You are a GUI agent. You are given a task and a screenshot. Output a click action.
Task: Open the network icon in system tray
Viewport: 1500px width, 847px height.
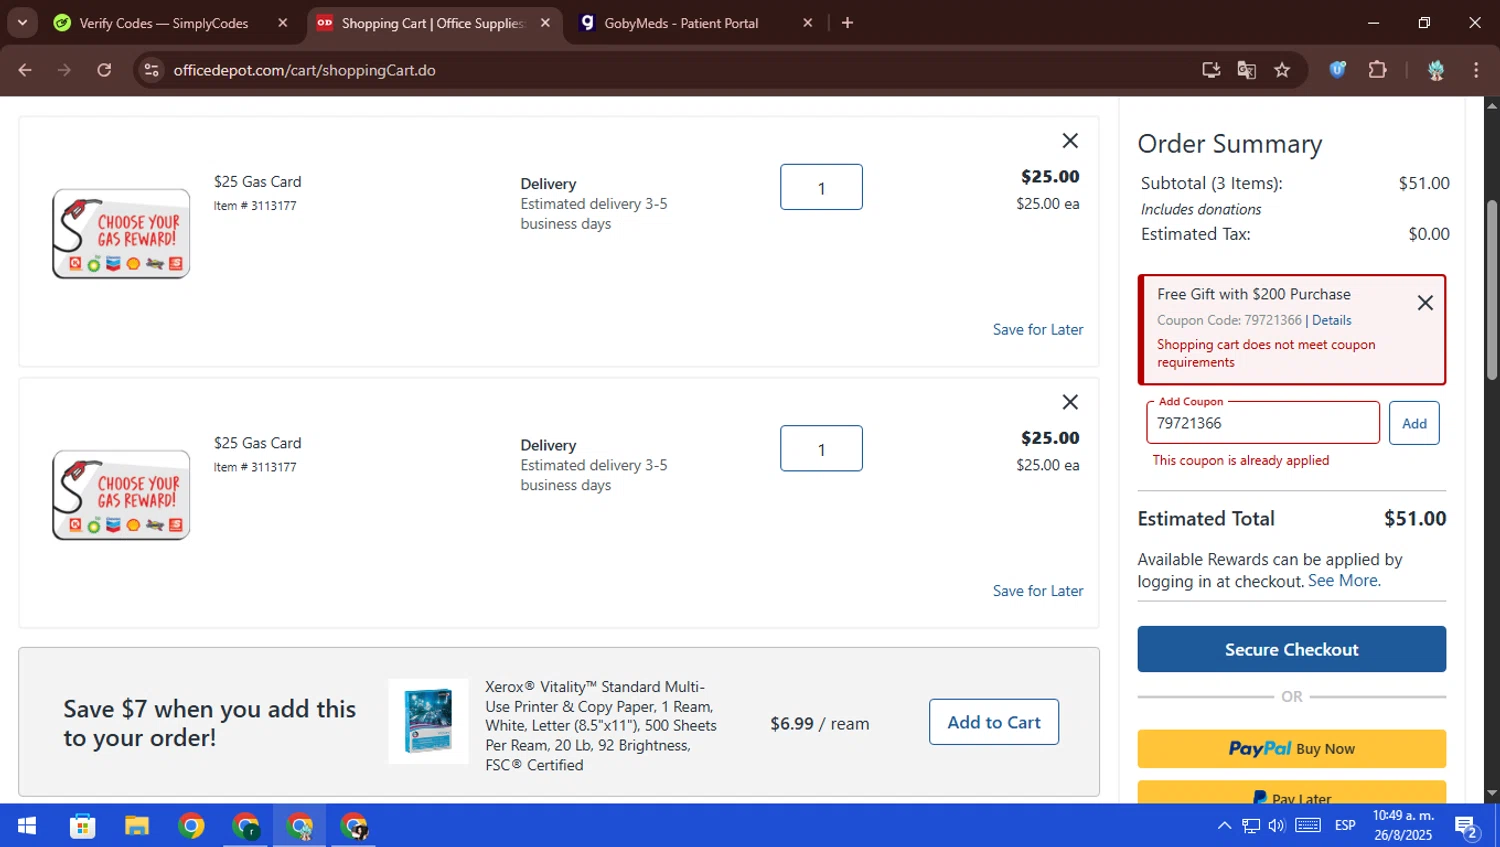(1251, 826)
